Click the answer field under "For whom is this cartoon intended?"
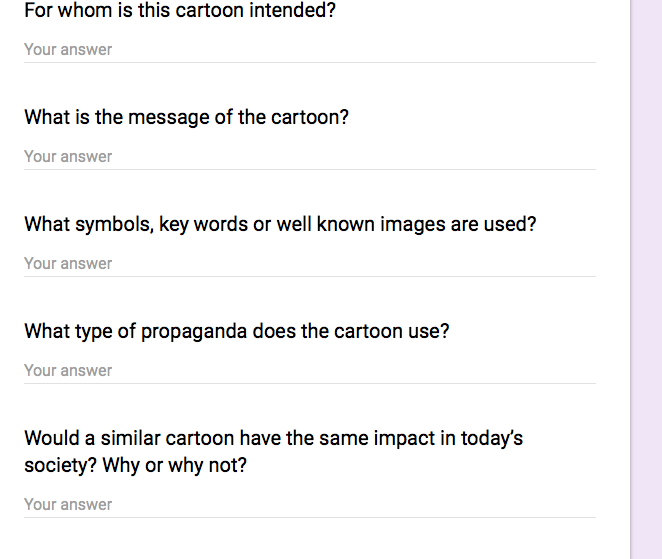662x559 pixels. [x=309, y=49]
